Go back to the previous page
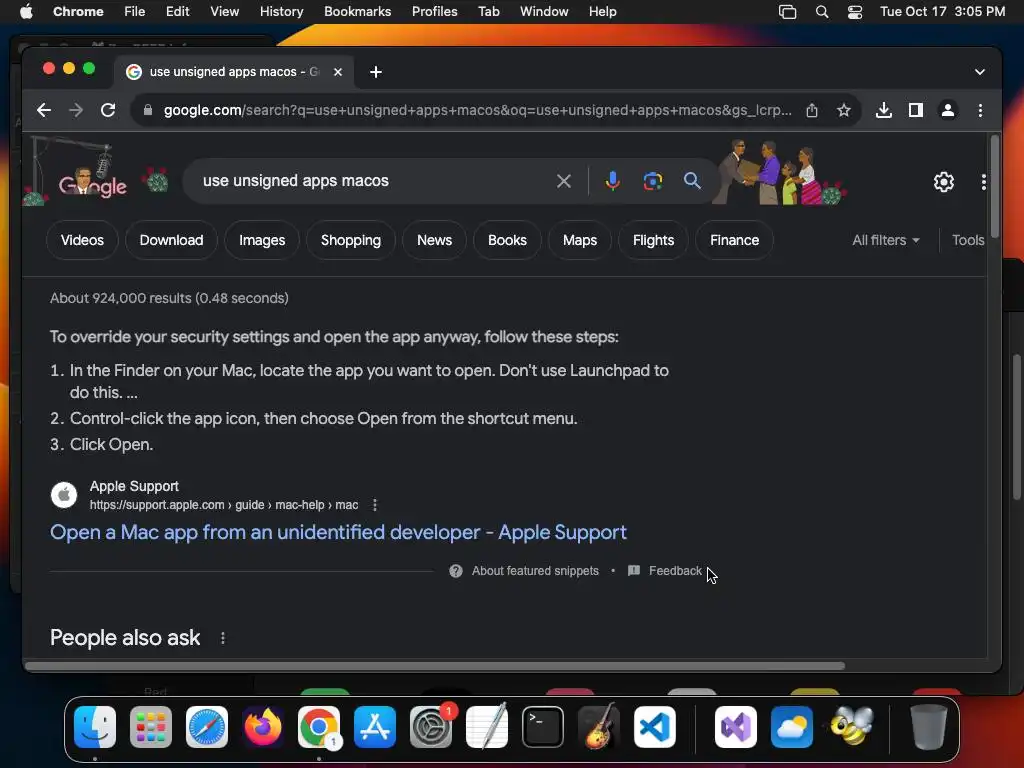 click(x=44, y=110)
